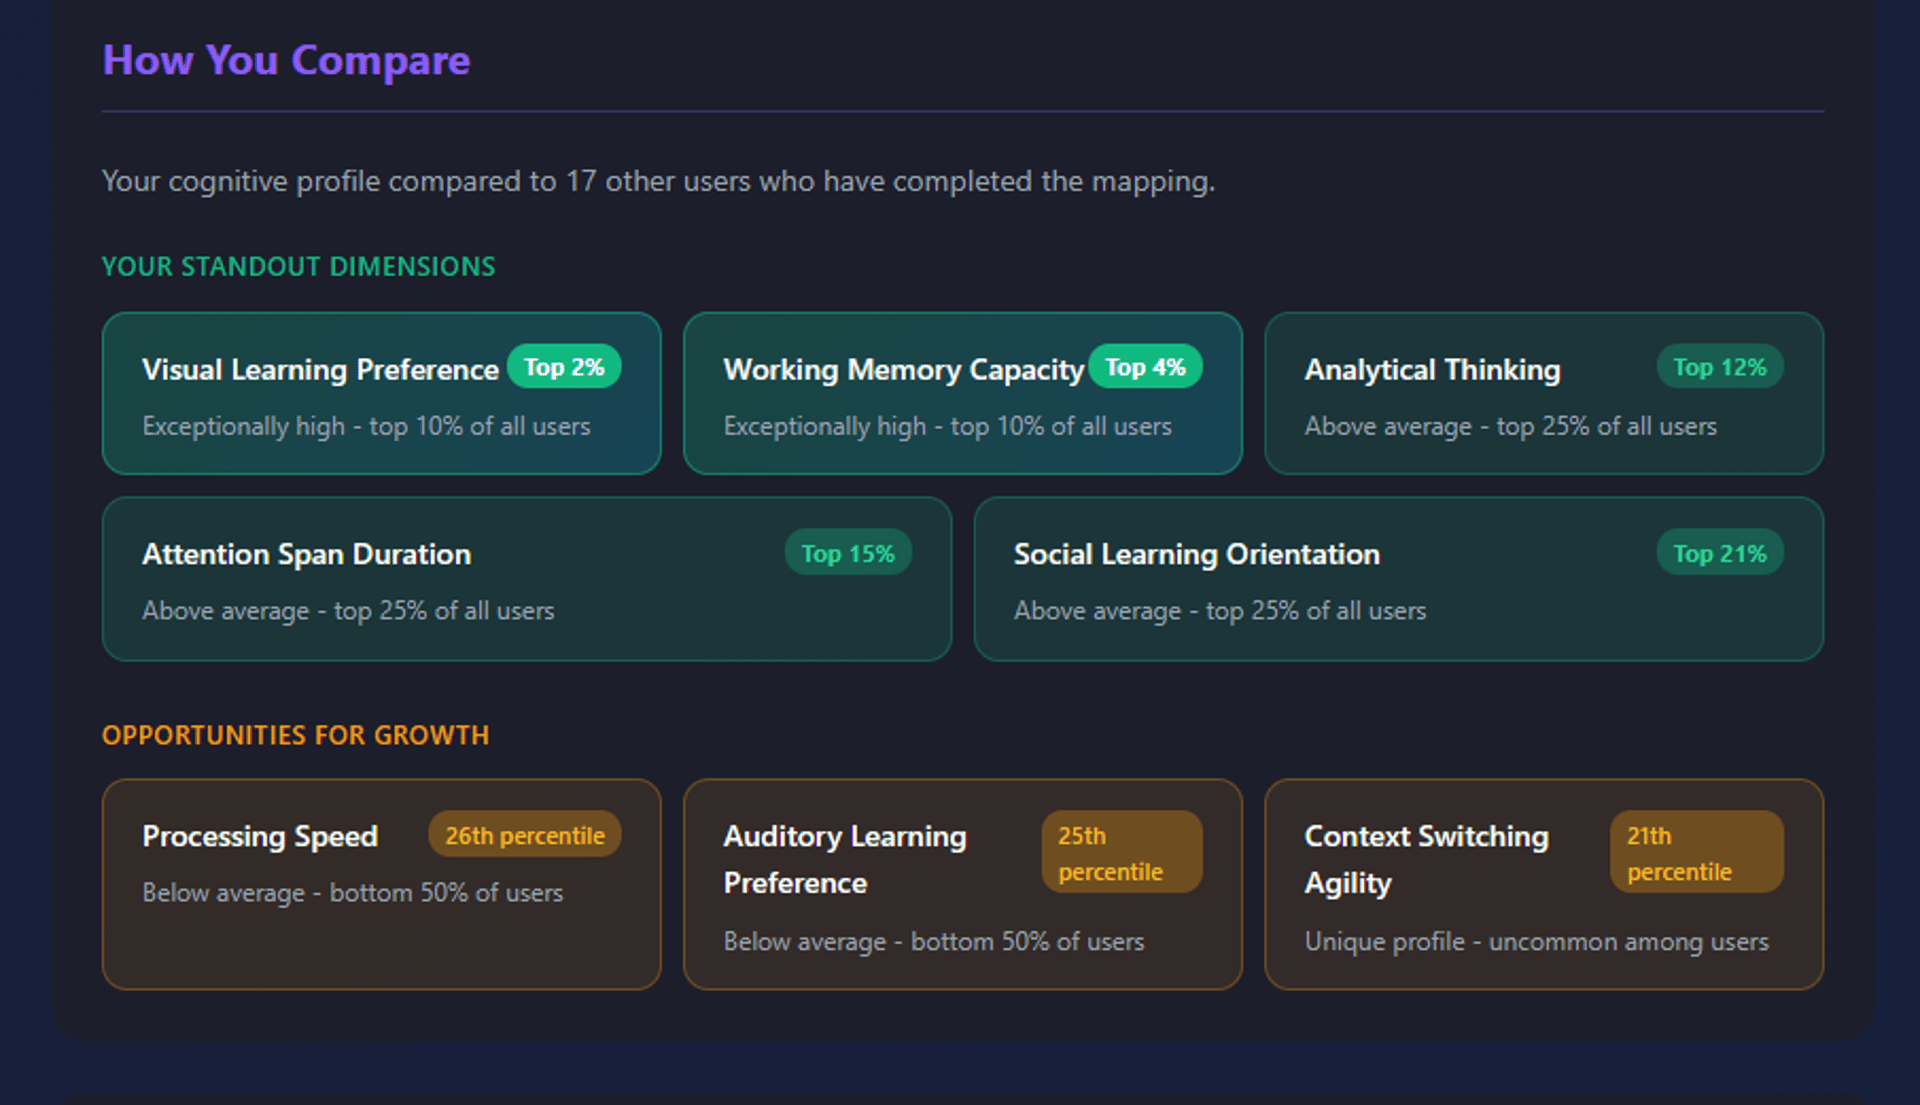Click the Top 21% badge
Image resolution: width=1920 pixels, height=1105 pixels.
point(1719,554)
